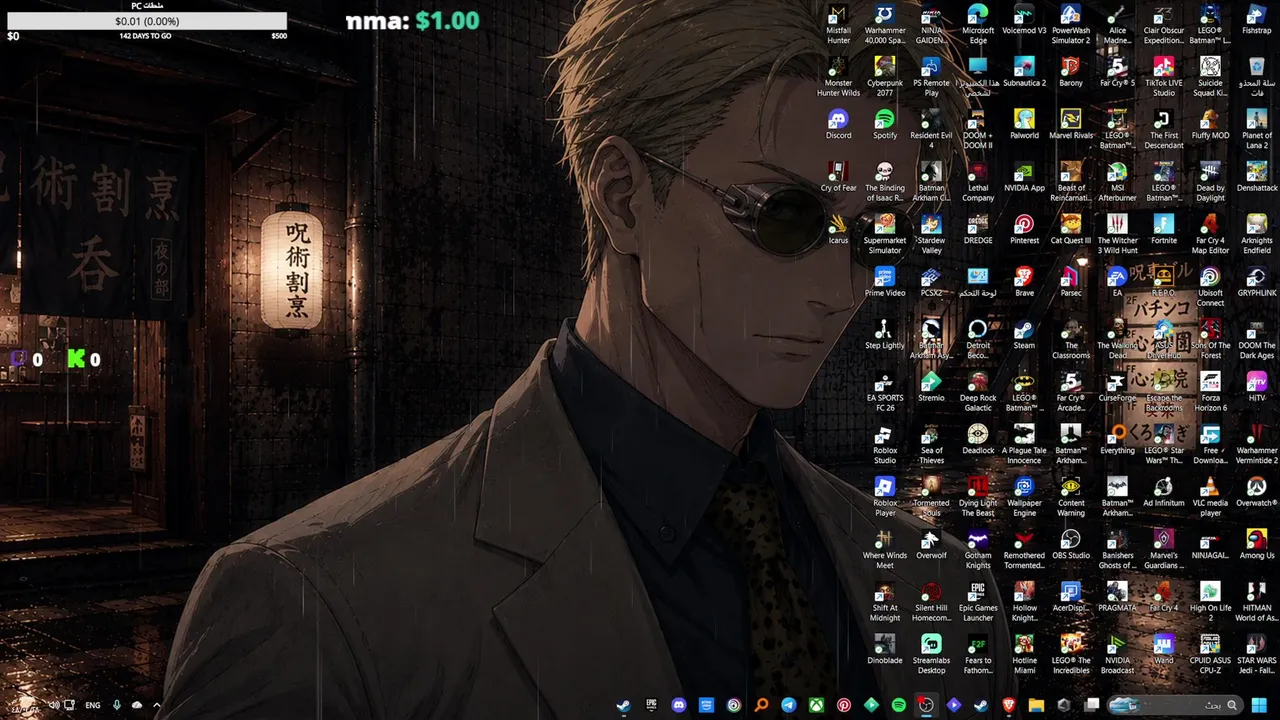Select the Subnautica 2 icon
The image size is (1280, 720).
coord(1024,72)
